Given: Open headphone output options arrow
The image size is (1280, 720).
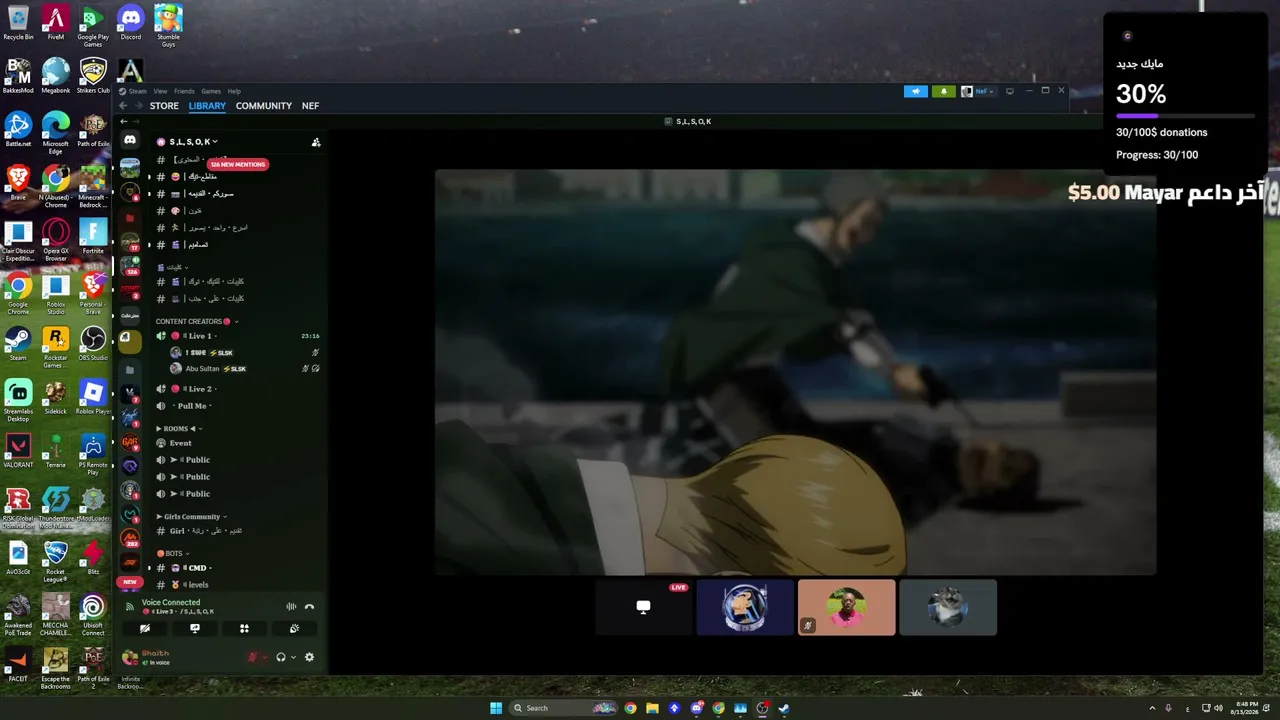Looking at the screenshot, I should tap(292, 657).
